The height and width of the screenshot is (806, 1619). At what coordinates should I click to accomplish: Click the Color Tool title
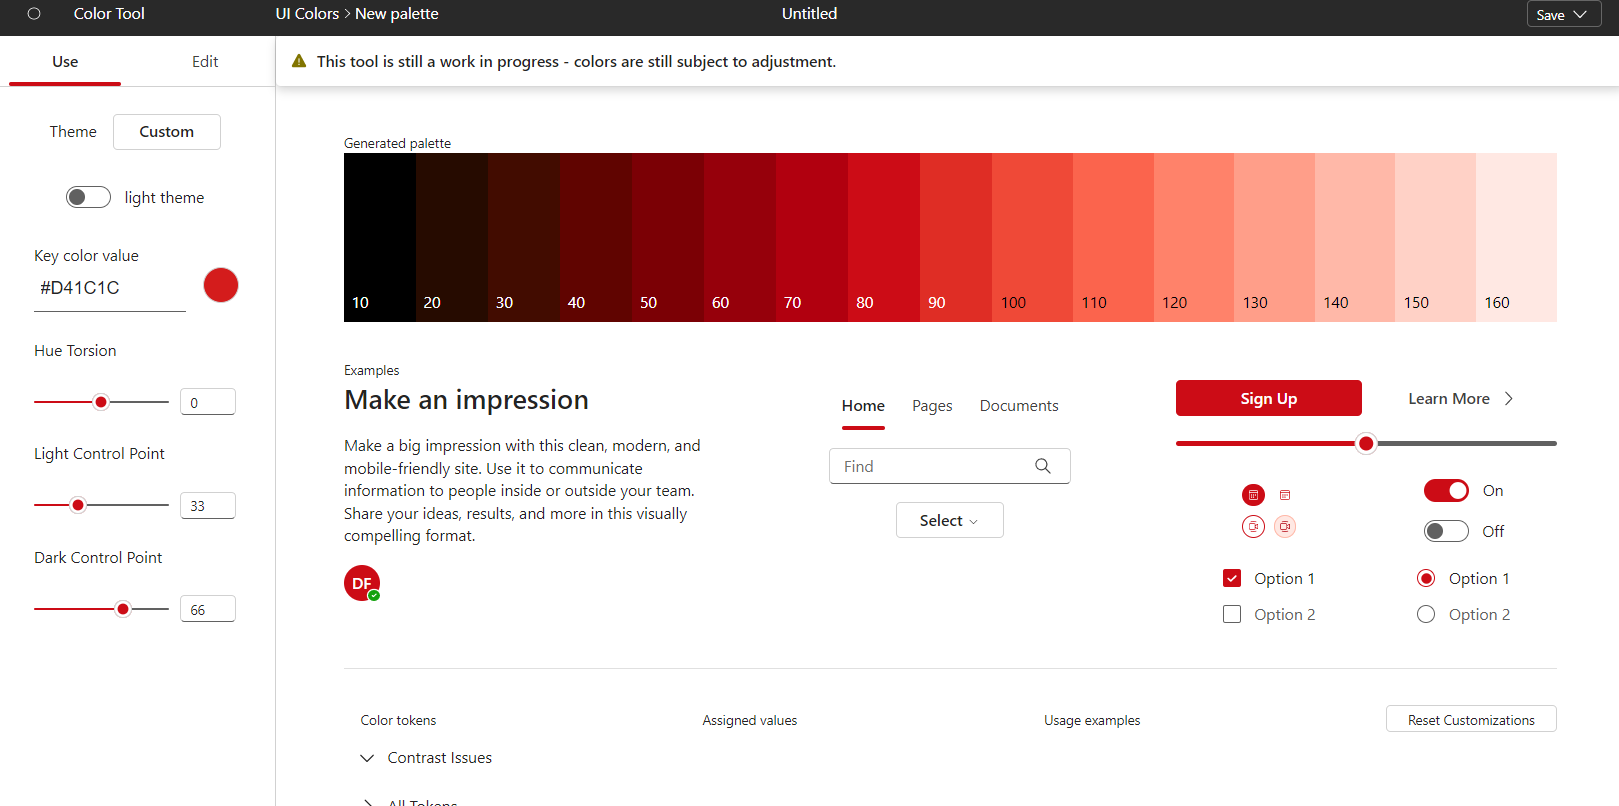(109, 14)
